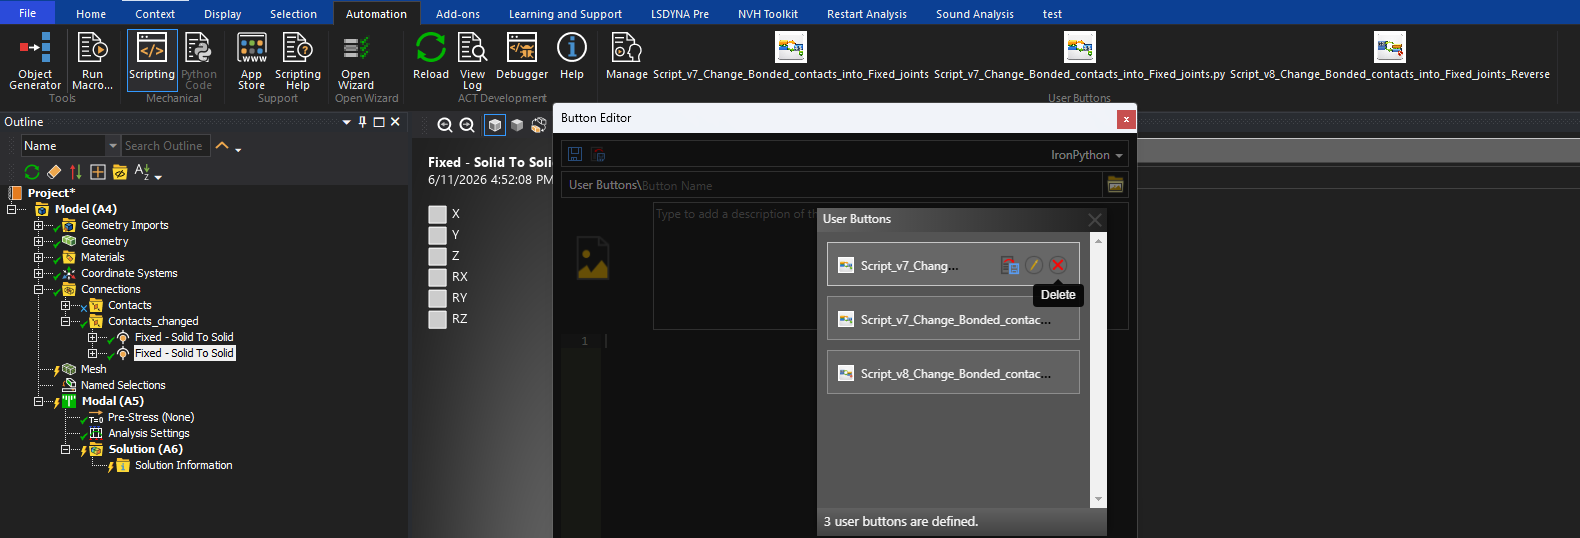Open ACT Development Help
Viewport: 1580px width, 538px height.
coord(572,56)
